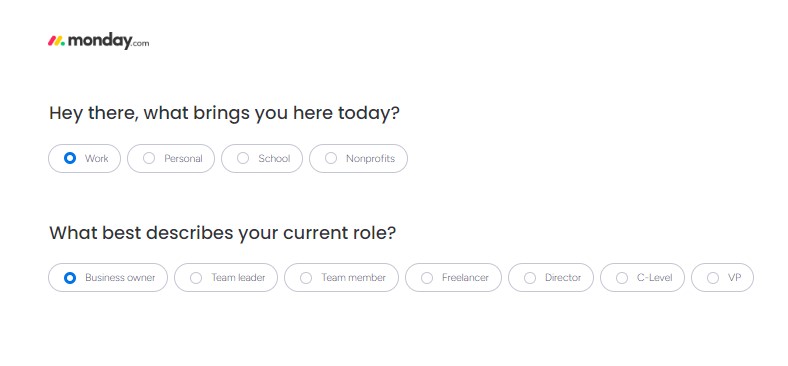Click the empty radio circle beside Personal
This screenshot has width=788, height=366.
click(x=149, y=158)
